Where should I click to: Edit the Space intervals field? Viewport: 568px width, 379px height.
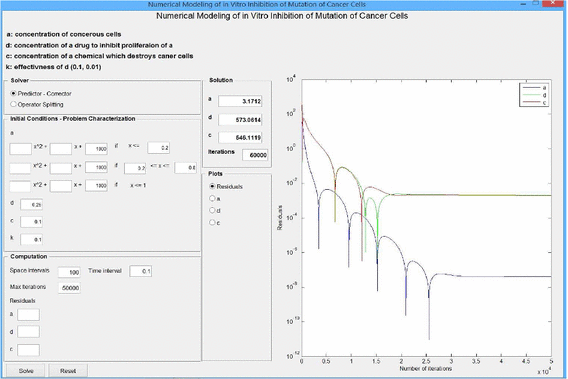pyautogui.click(x=69, y=272)
